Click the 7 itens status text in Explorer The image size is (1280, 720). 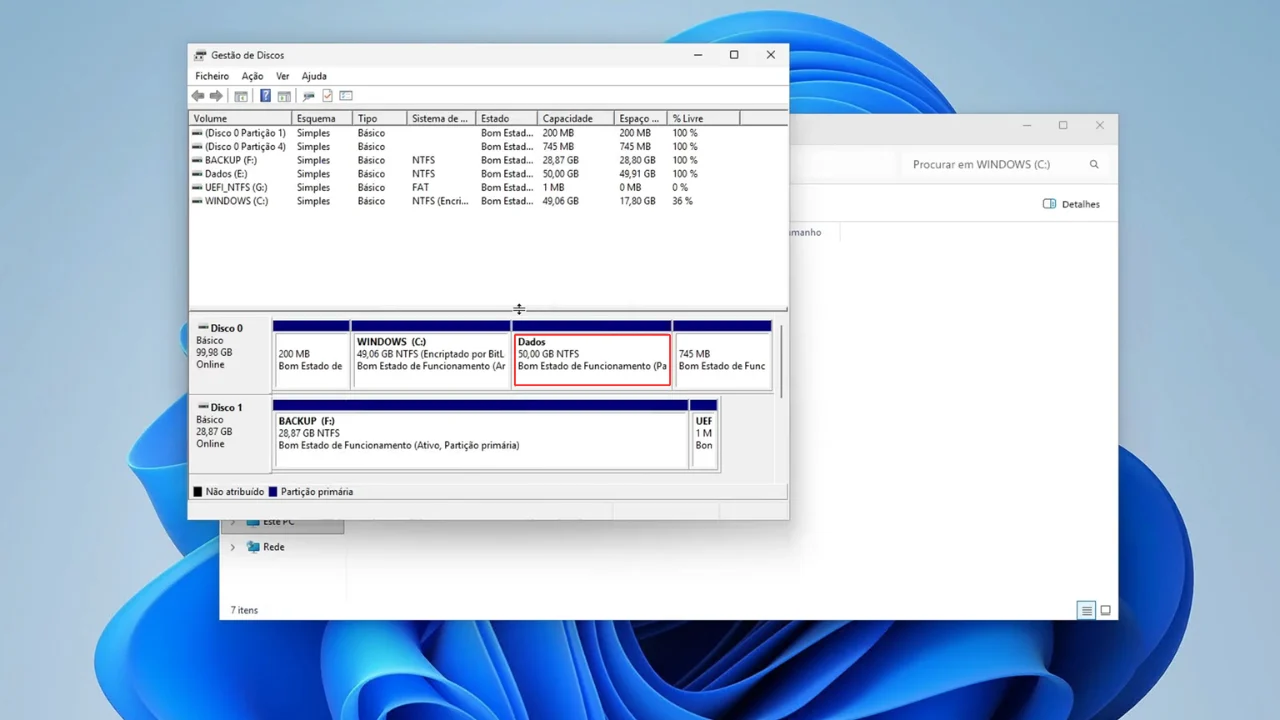244,610
